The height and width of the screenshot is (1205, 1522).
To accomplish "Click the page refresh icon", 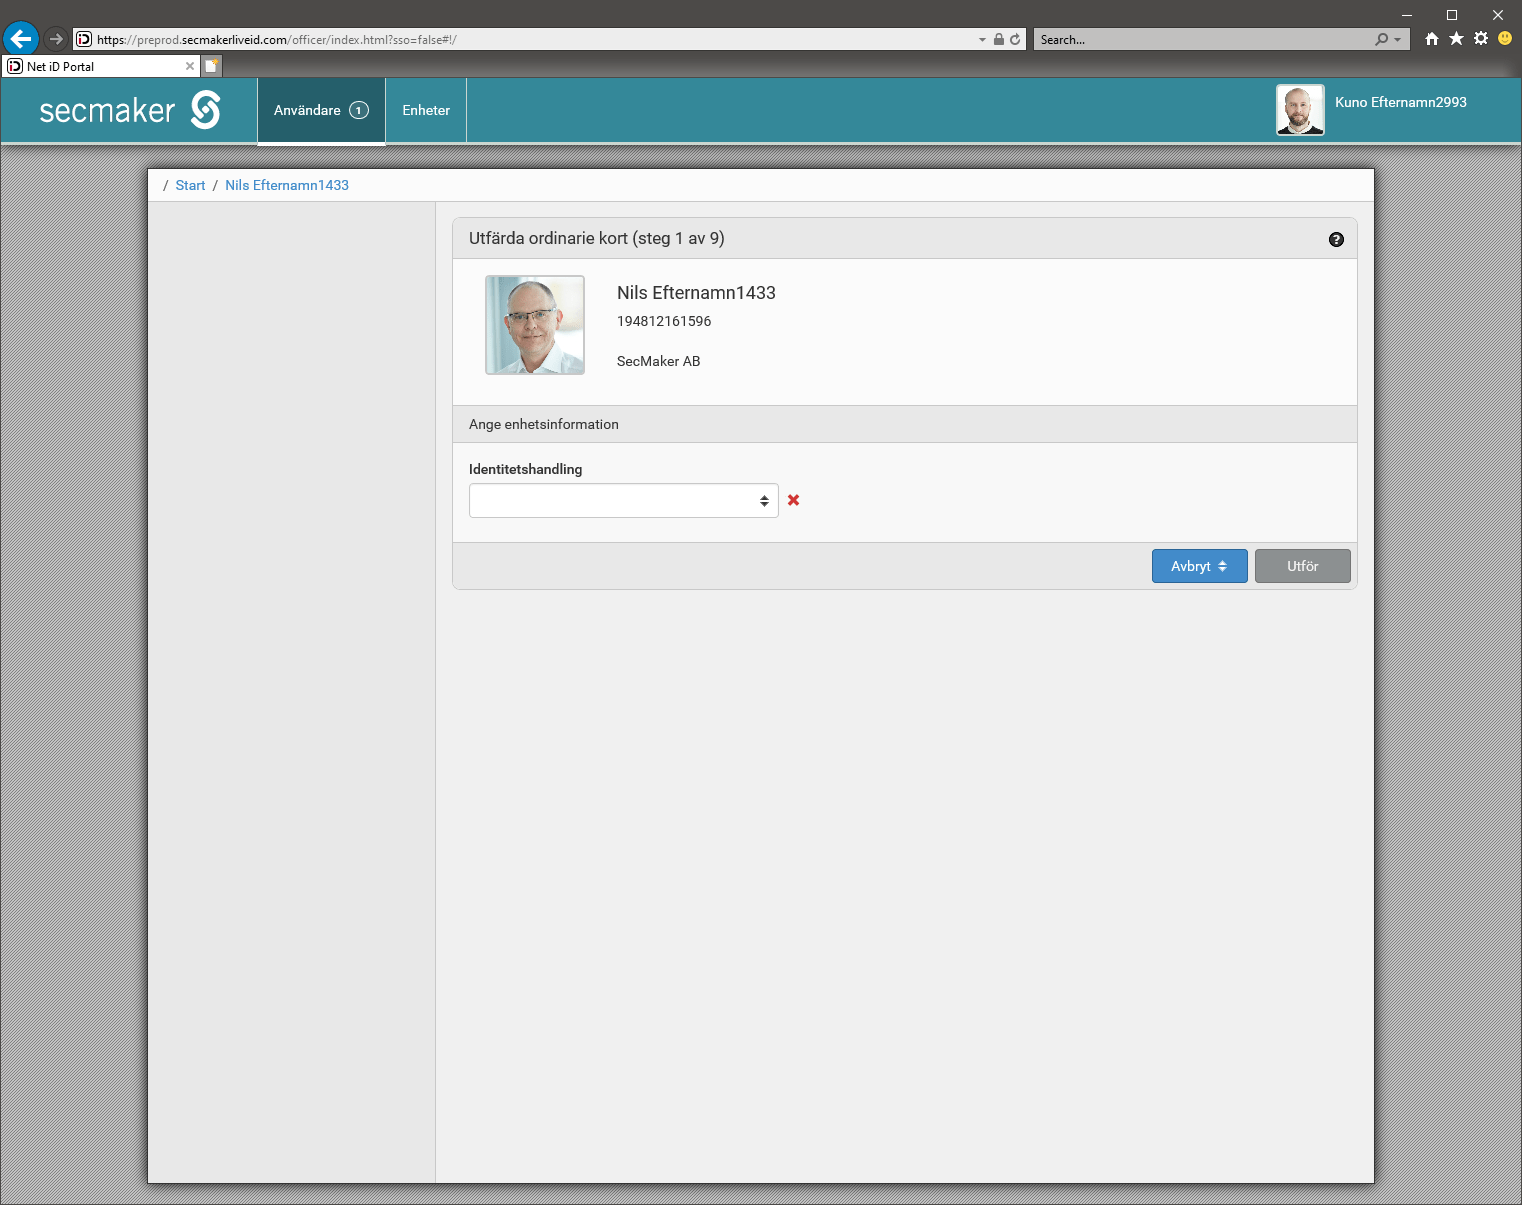I will [1015, 40].
